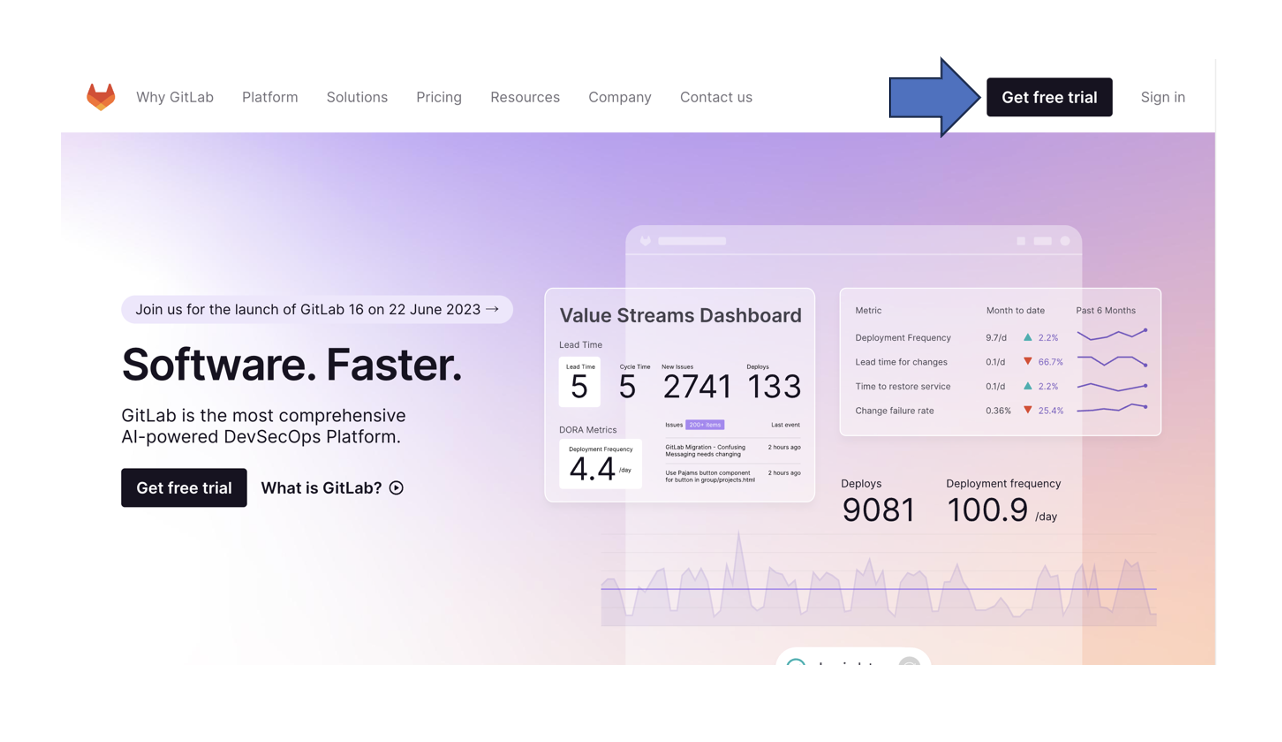Play the "What is GitLab?" video icon
1282x742 pixels.
point(396,488)
